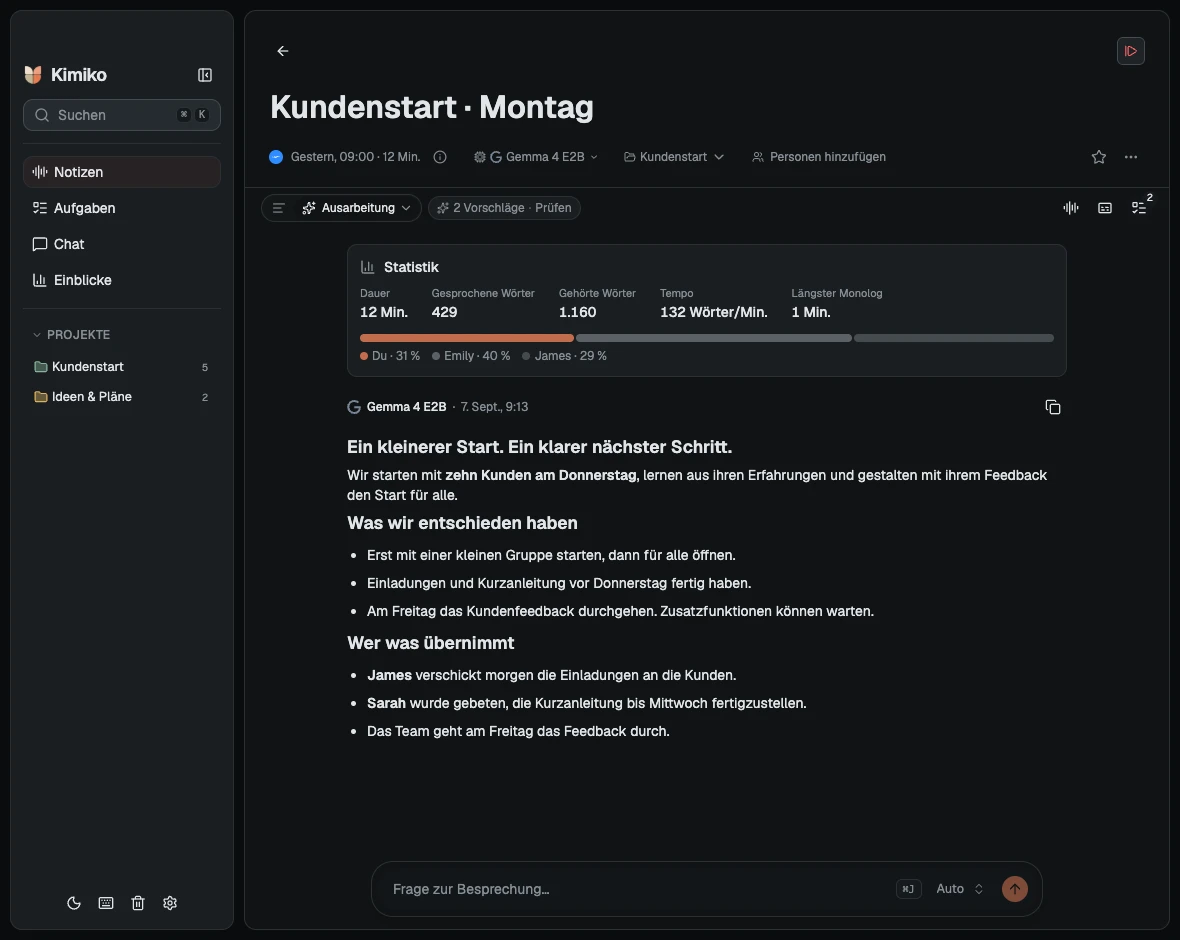
Task: Open the red recording panel icon
Action: point(1130,51)
